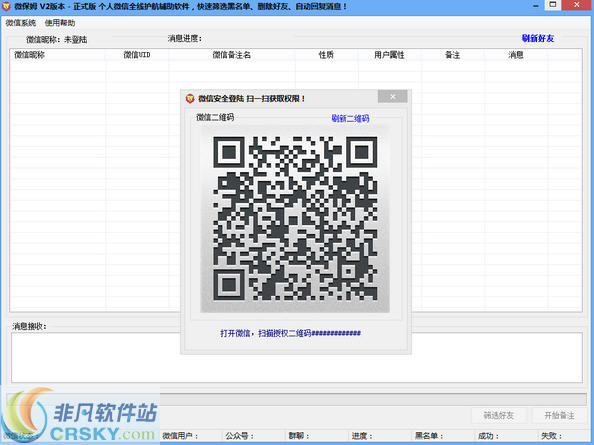Click the 性质 column header

(326, 55)
